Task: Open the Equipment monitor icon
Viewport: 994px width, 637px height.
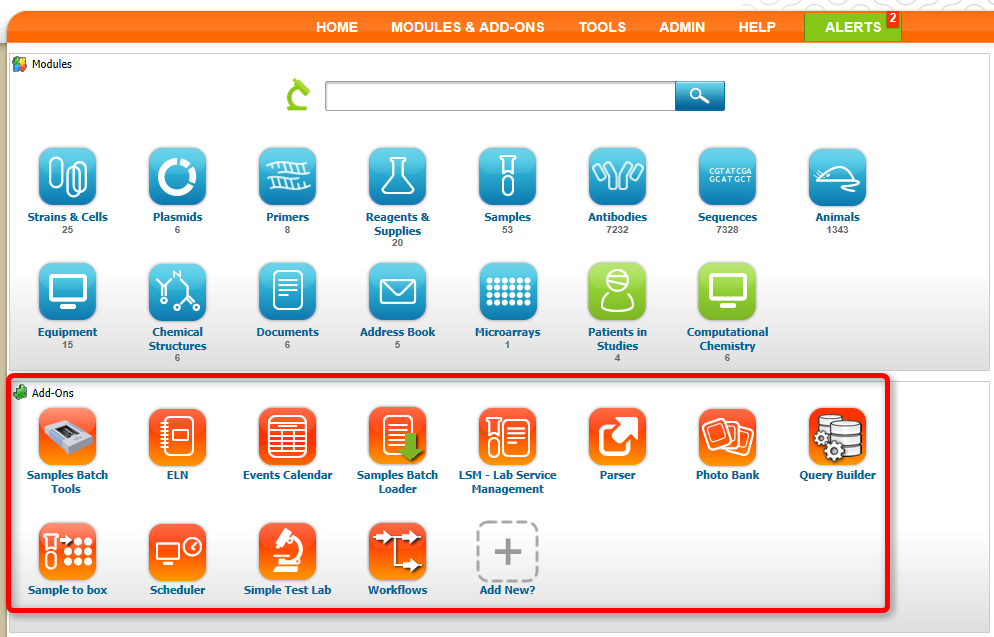Action: coord(67,292)
